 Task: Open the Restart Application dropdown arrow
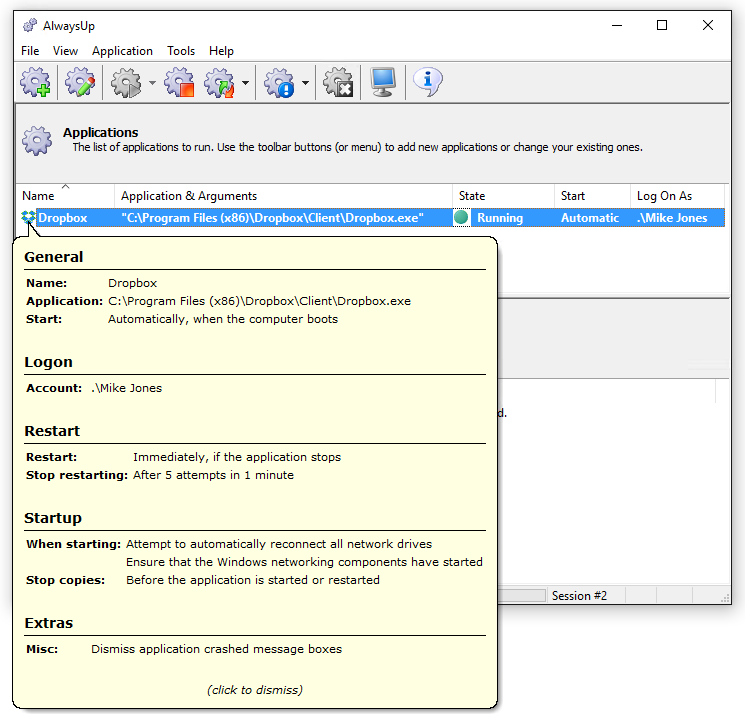click(x=245, y=83)
